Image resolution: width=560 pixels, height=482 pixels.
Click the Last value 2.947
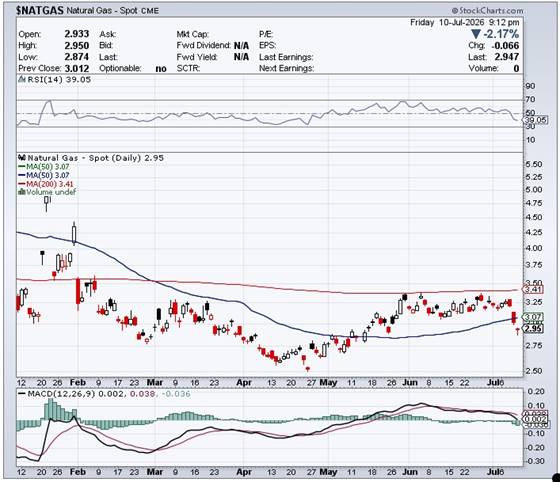[507, 57]
